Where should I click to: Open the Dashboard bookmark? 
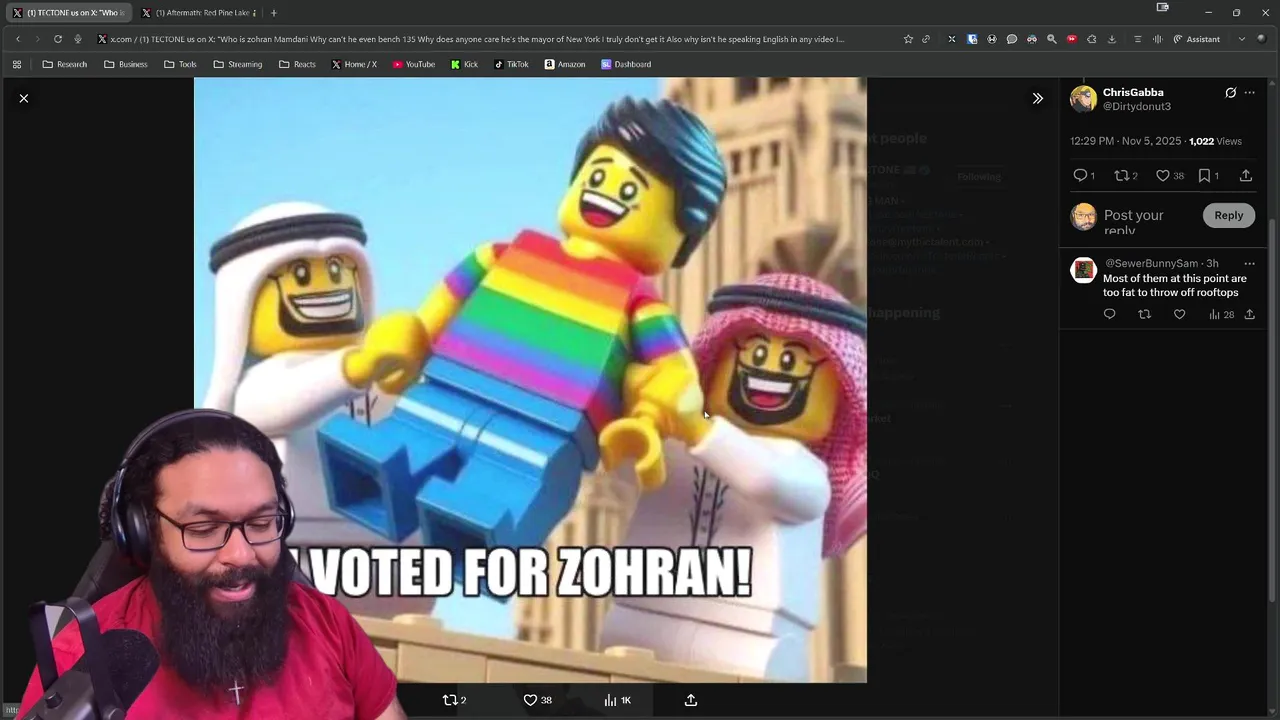pyautogui.click(x=626, y=64)
